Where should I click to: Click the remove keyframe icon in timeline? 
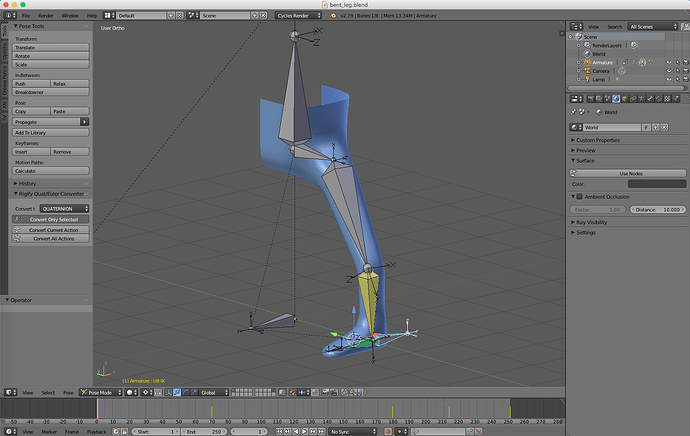pyautogui.click(x=478, y=432)
